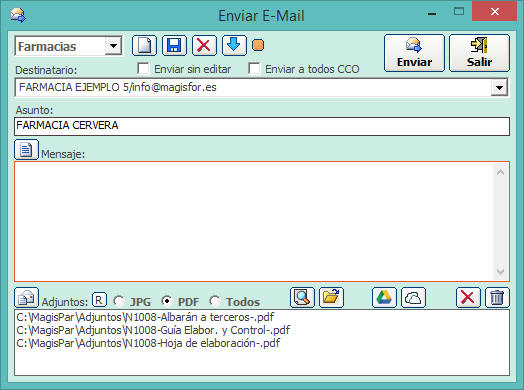Open the Farmacias dropdown list

tap(113, 46)
